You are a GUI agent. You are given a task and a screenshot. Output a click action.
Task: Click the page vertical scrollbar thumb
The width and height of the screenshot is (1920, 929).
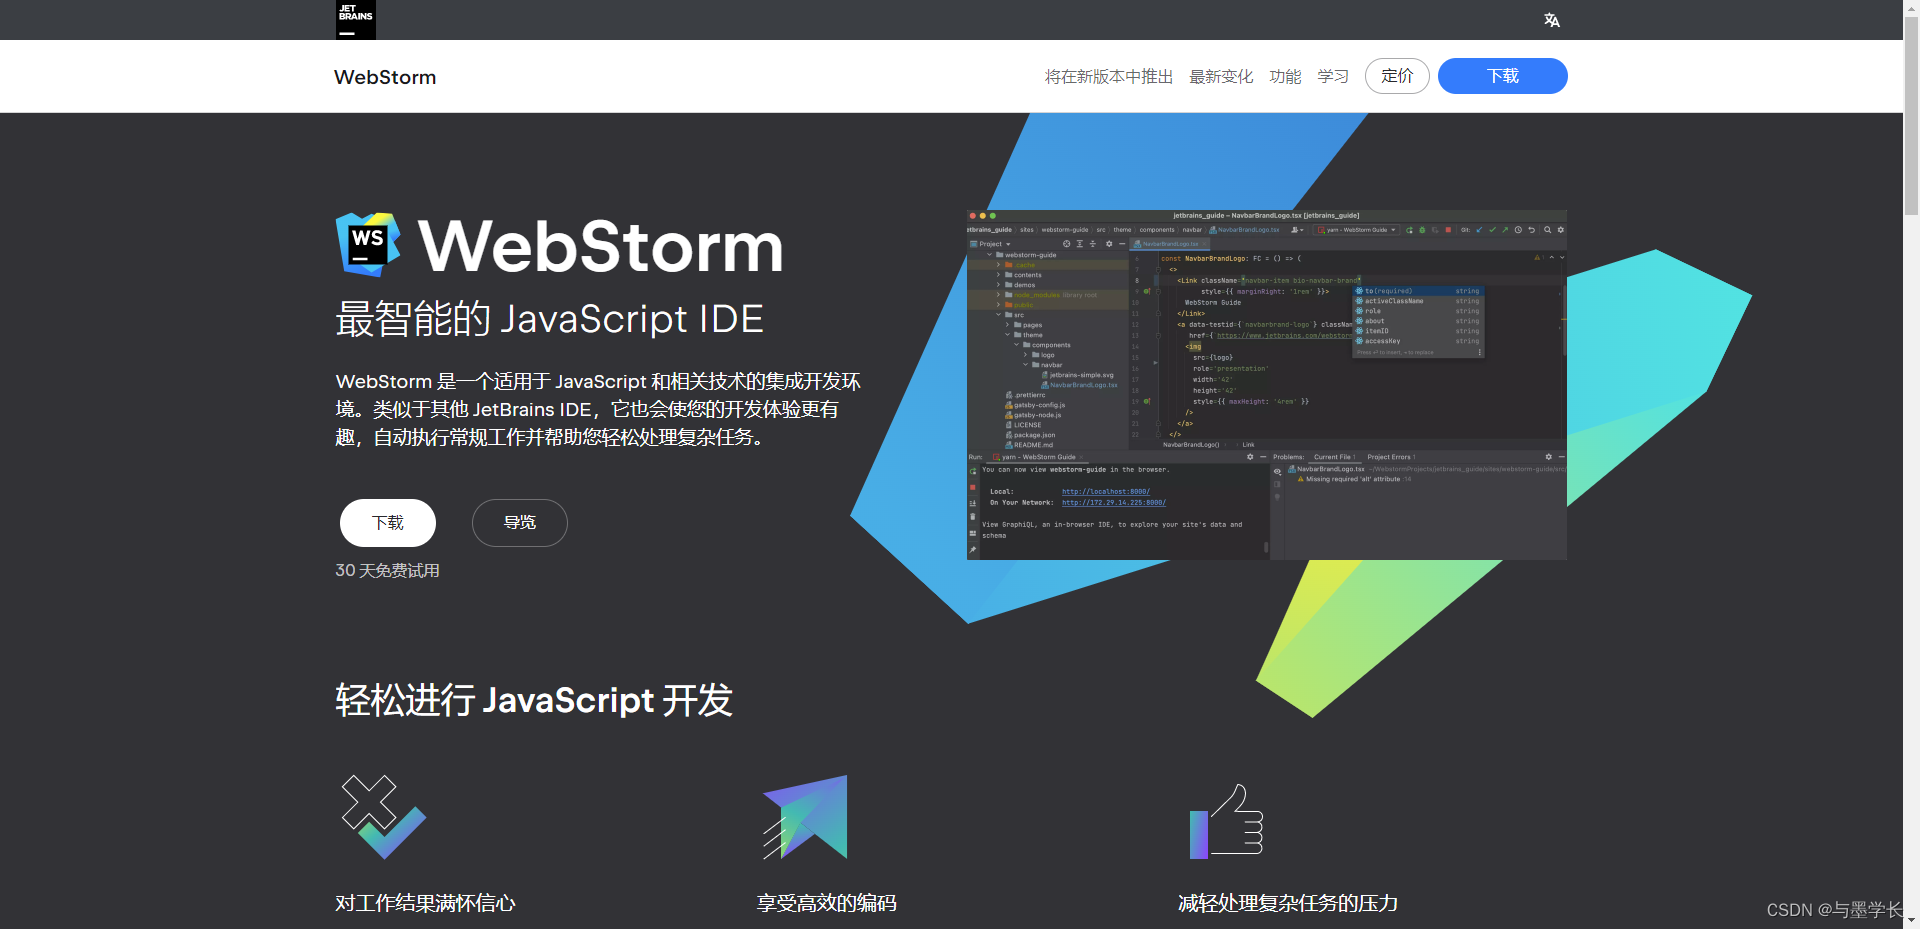point(1911,116)
